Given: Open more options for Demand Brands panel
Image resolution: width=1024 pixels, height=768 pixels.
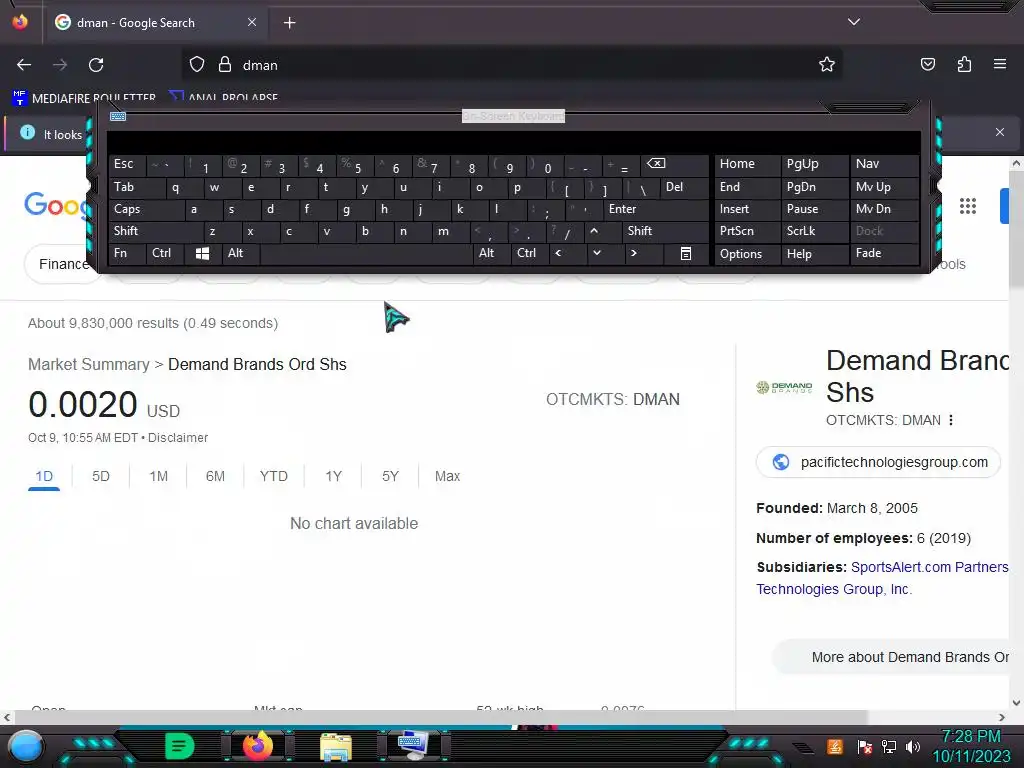Looking at the screenshot, I should [951, 420].
